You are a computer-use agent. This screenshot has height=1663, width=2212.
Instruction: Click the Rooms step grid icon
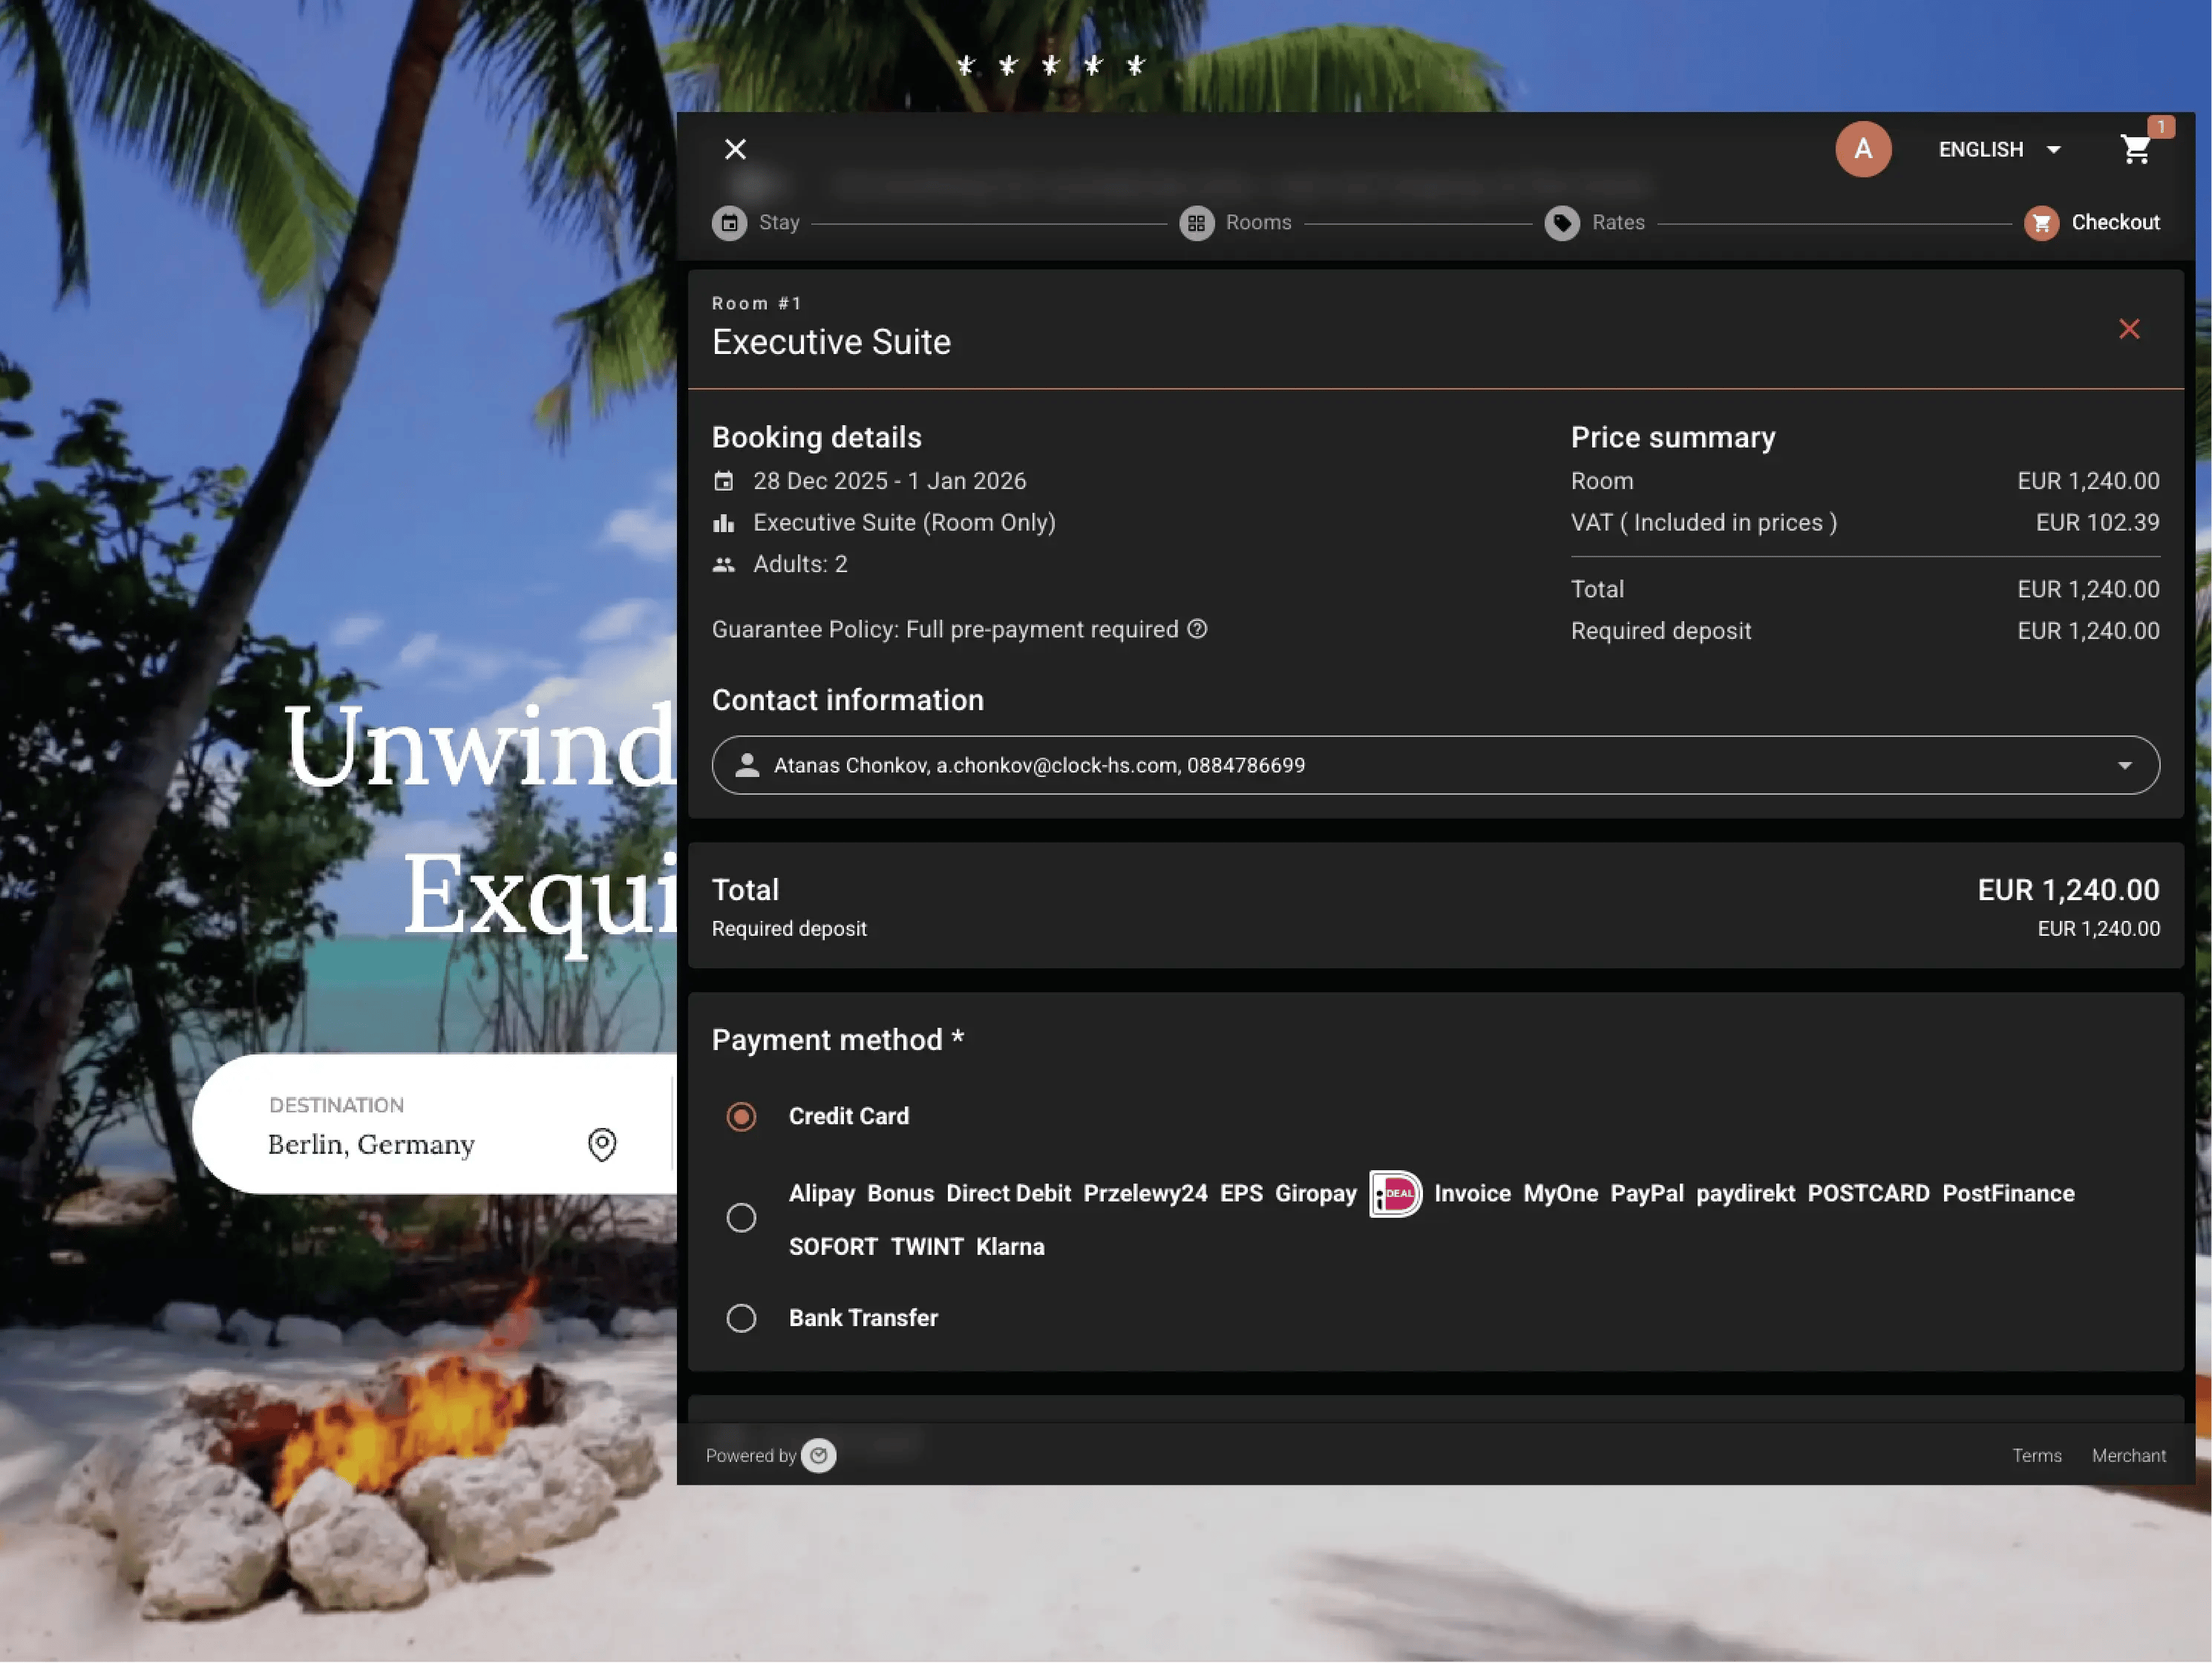pyautogui.click(x=1196, y=223)
